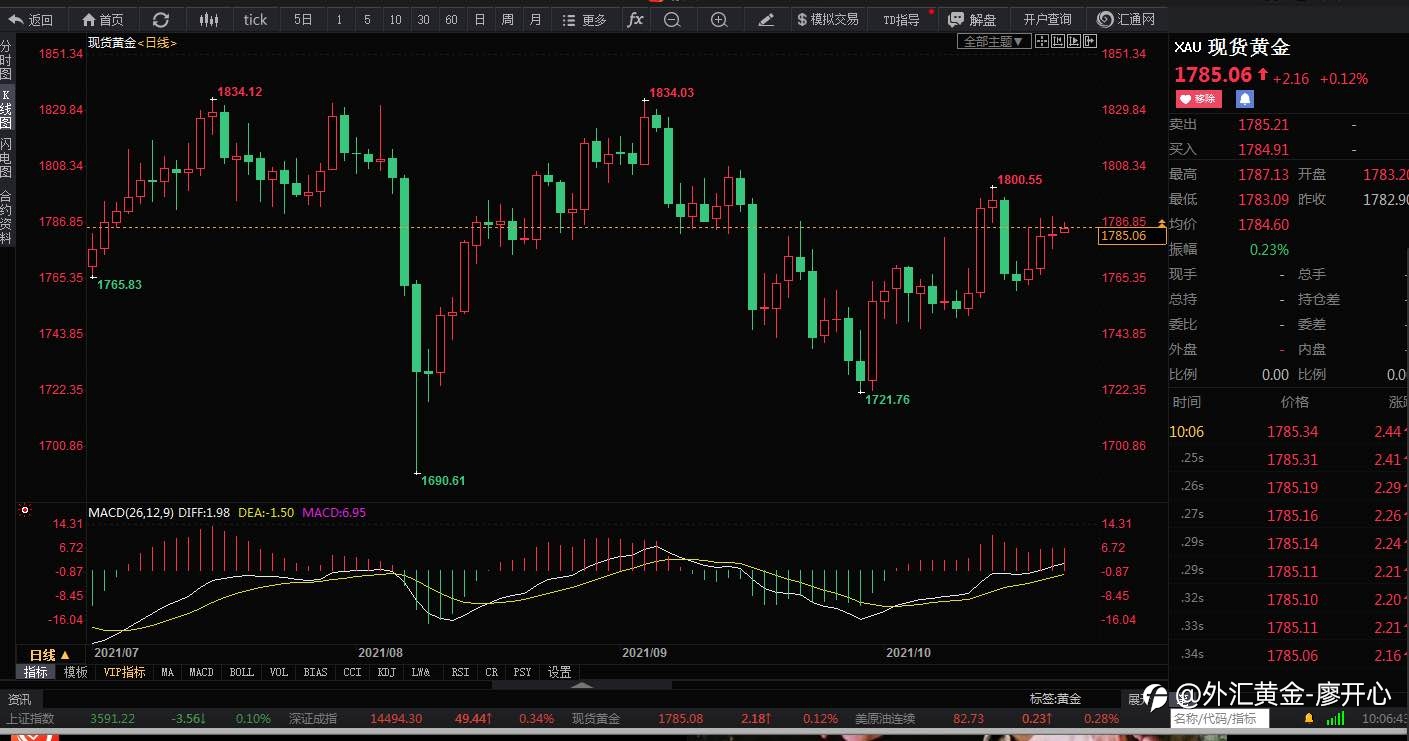Open the 资讯 news tab
1409x741 pixels.
click(x=19, y=699)
